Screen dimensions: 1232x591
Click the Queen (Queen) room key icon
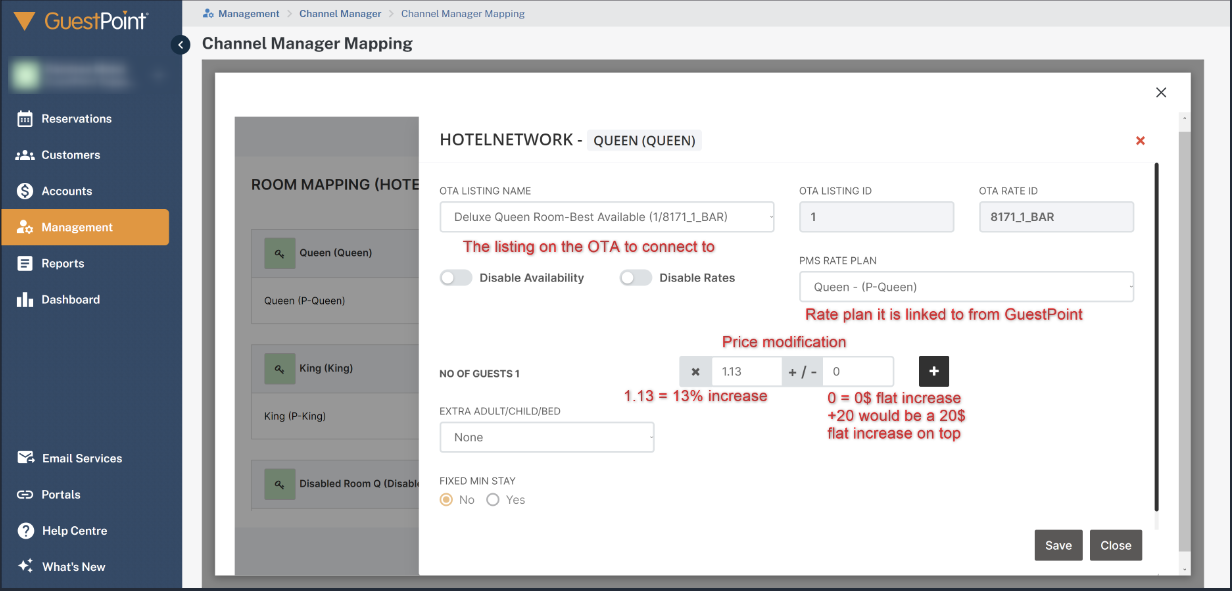pos(278,253)
